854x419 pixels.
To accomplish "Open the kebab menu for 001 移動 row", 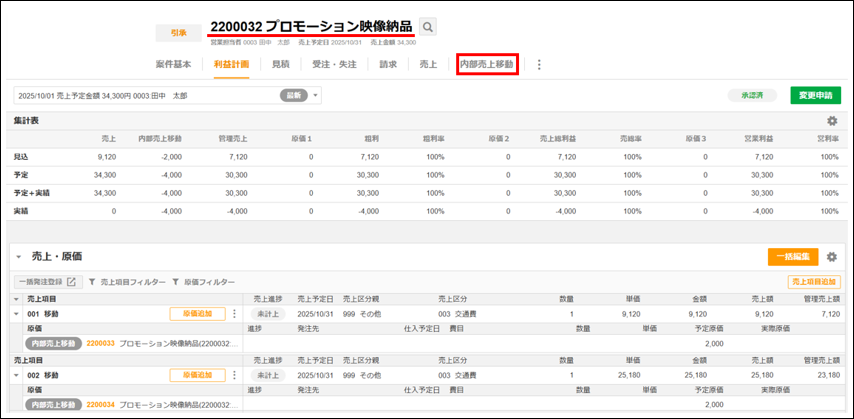I will [x=235, y=314].
